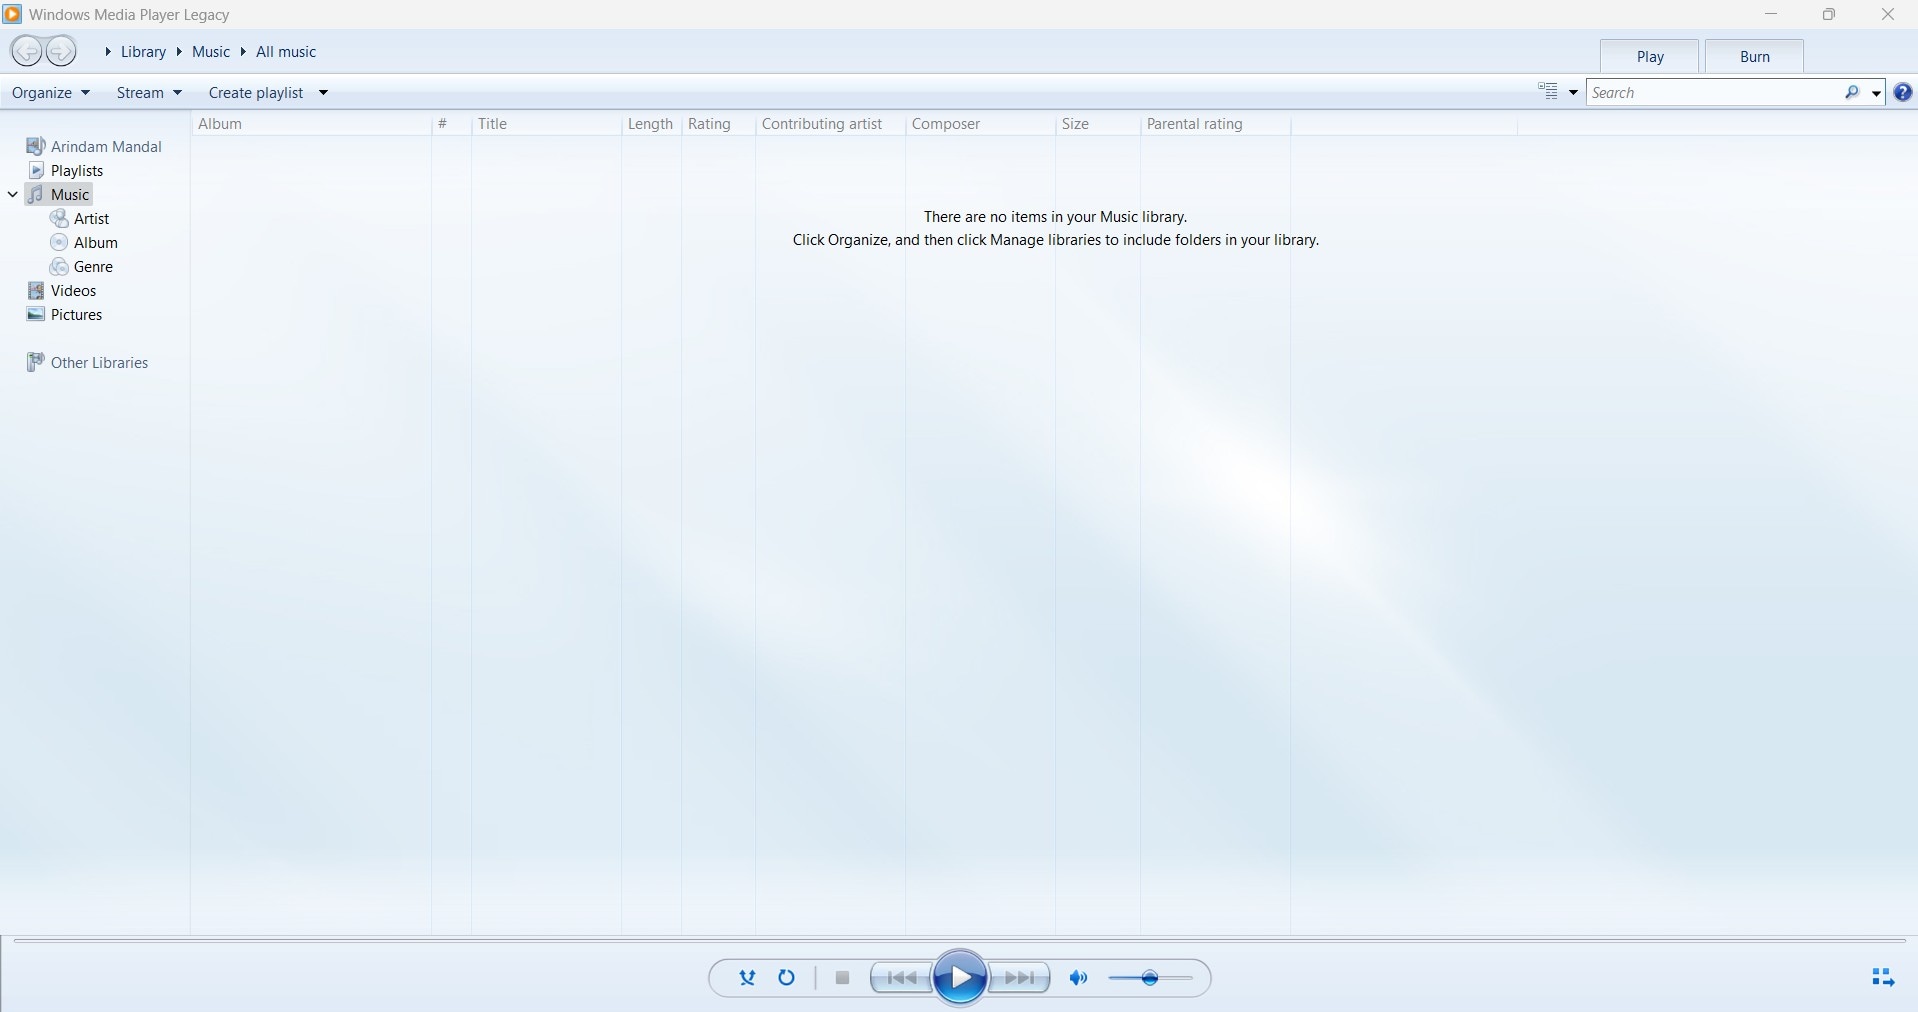Open search options dropdown arrow

1876,93
